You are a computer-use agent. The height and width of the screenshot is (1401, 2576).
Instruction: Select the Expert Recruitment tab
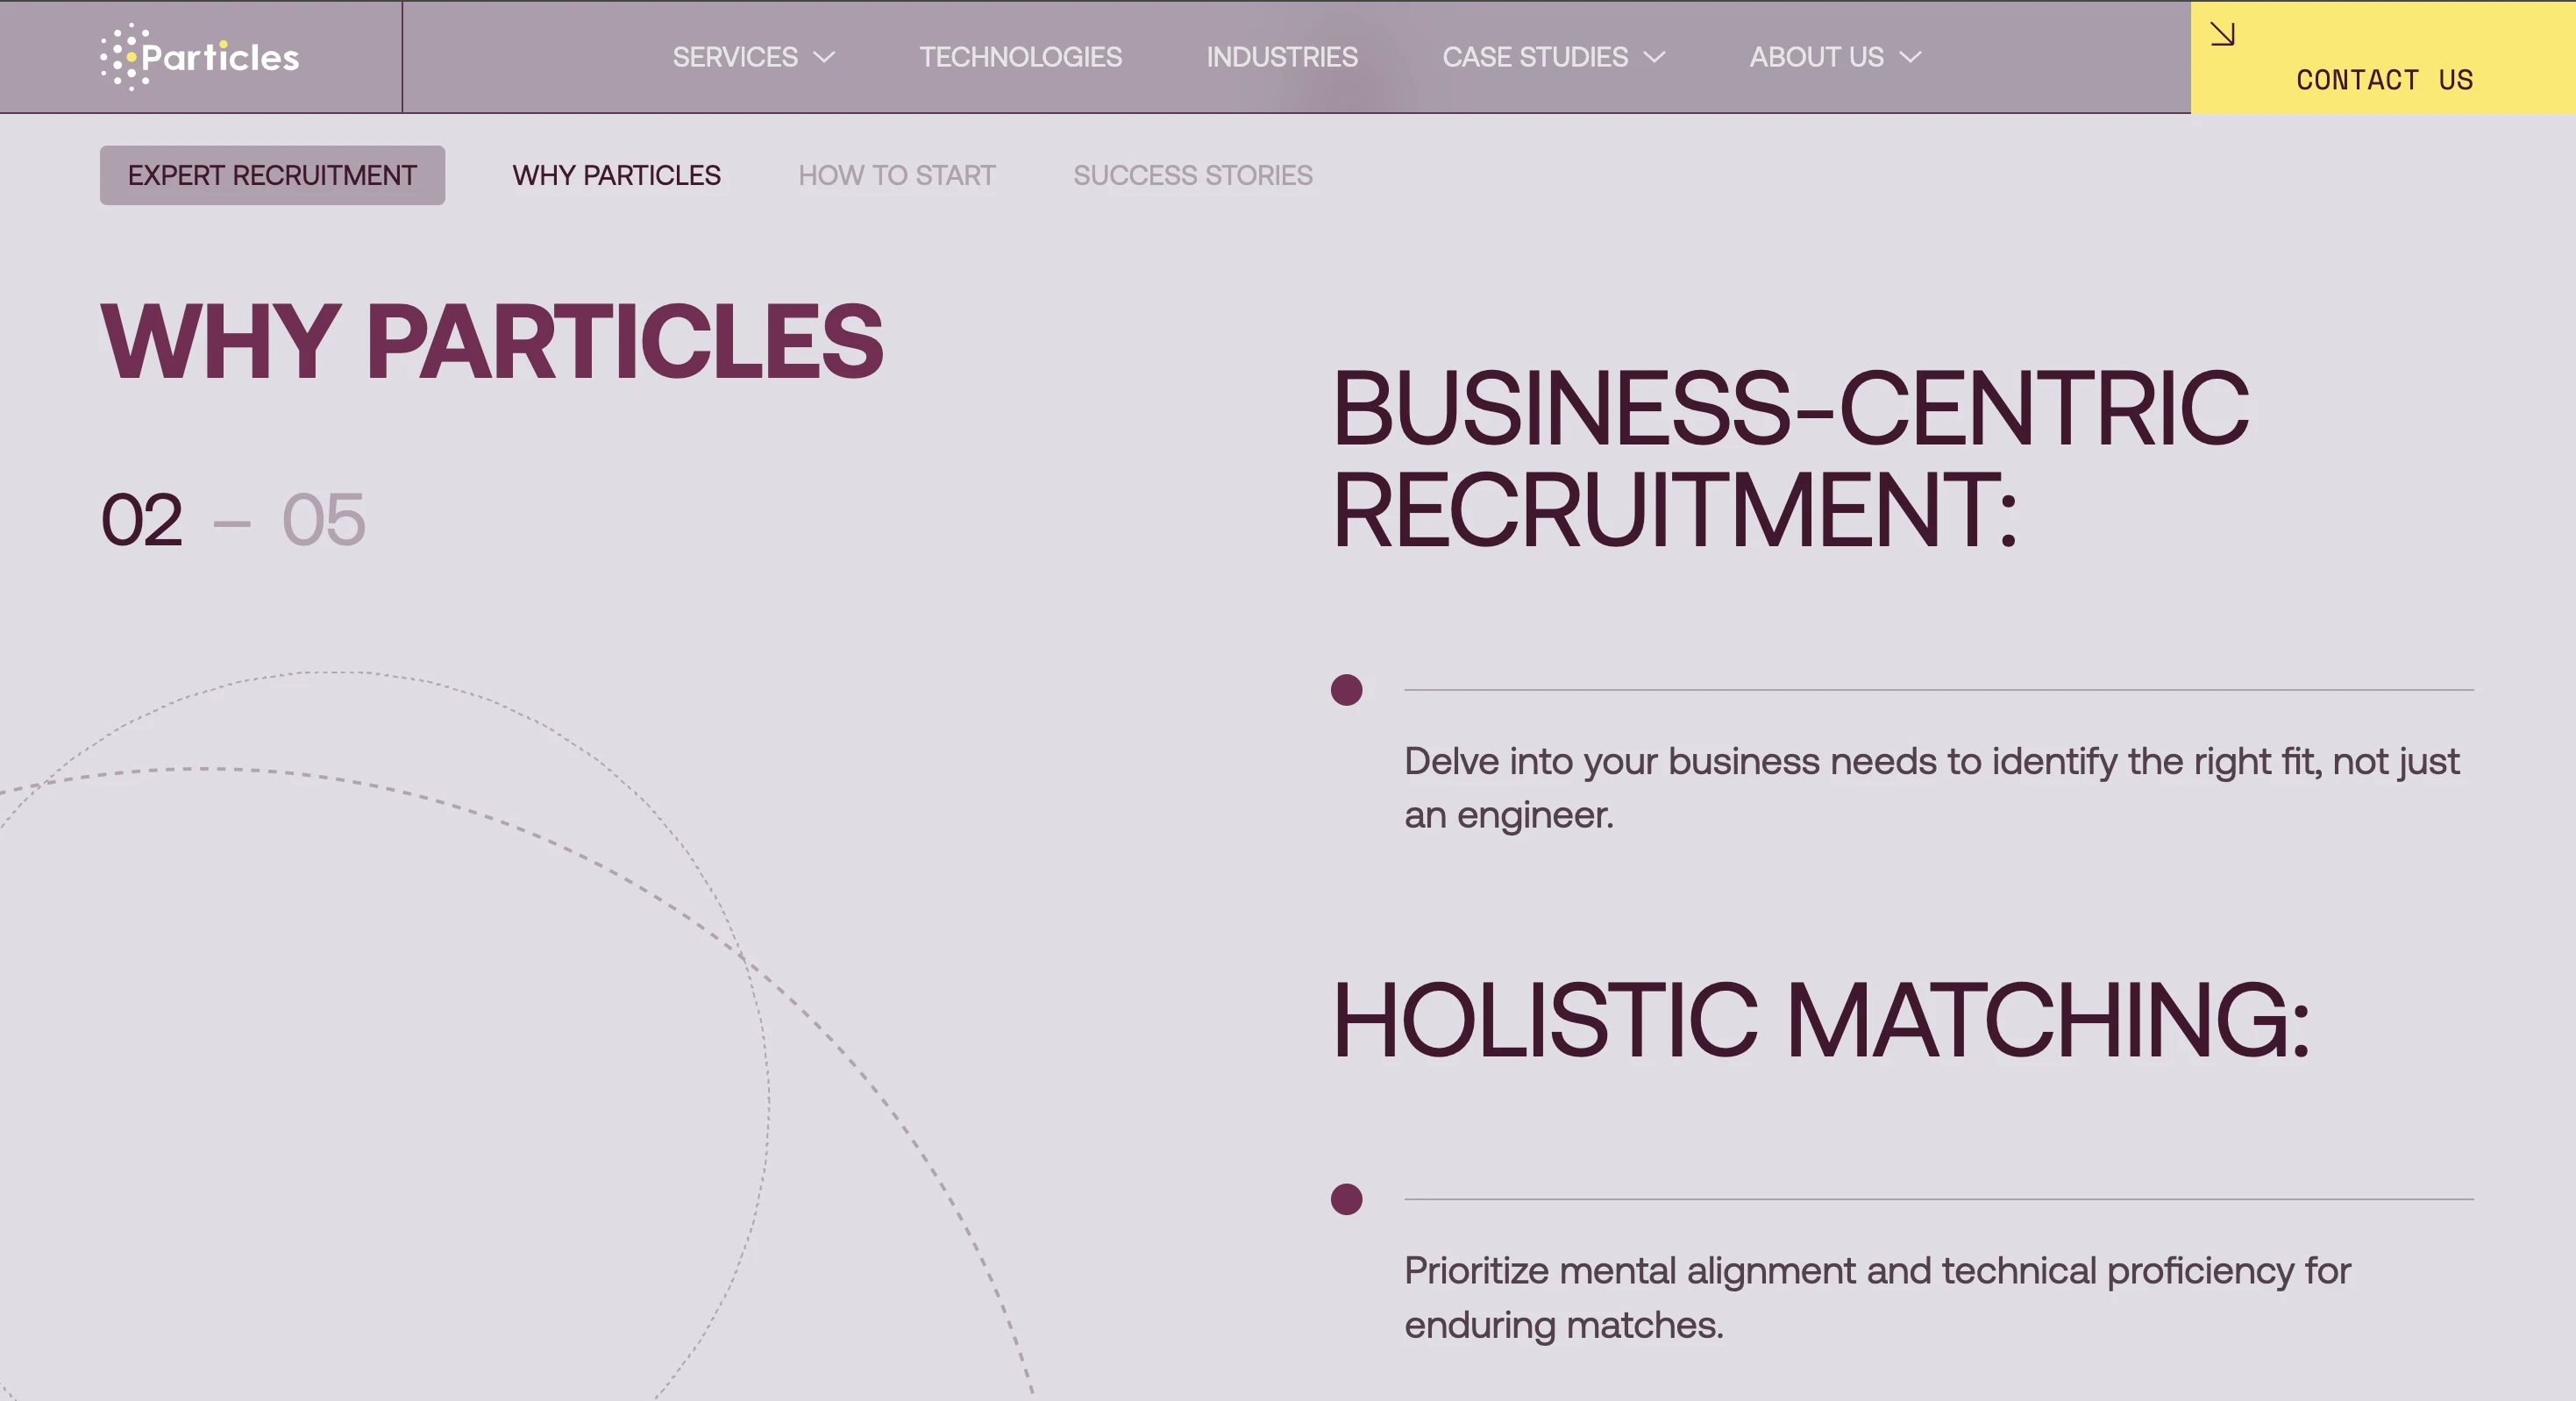coord(272,175)
